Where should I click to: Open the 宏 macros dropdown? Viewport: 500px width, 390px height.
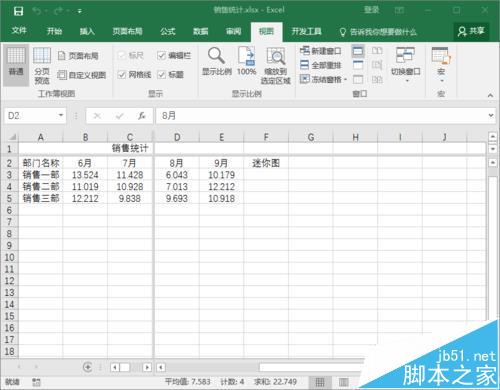coord(441,65)
